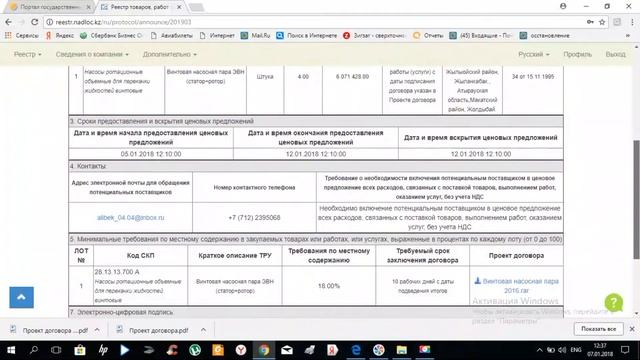Open the Яндекс bookmark
This screenshot has width=640, height=360.
[x=60, y=36]
